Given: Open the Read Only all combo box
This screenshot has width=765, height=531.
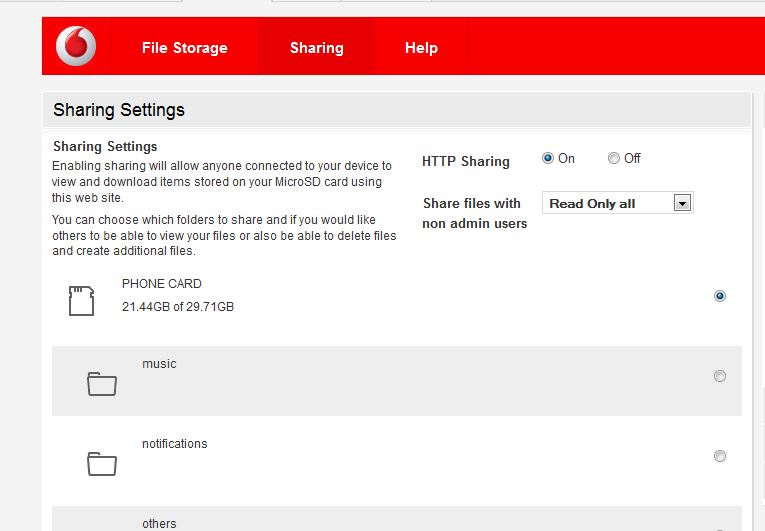Looking at the screenshot, I should click(618, 203).
